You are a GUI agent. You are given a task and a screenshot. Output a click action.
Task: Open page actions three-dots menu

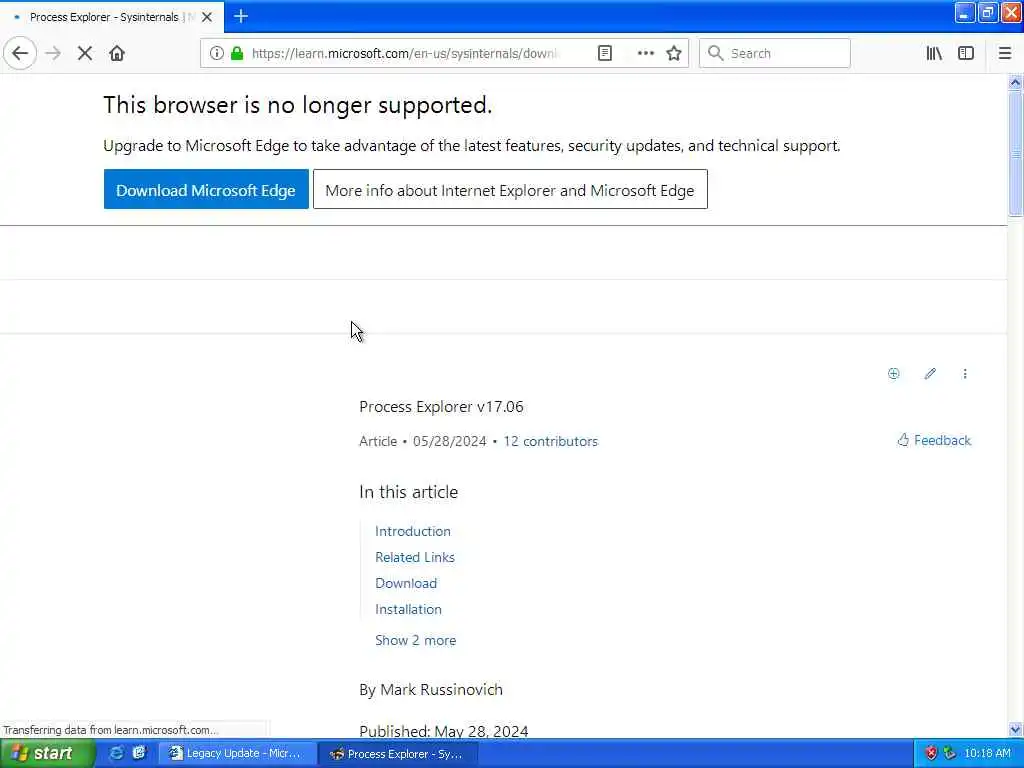645,53
